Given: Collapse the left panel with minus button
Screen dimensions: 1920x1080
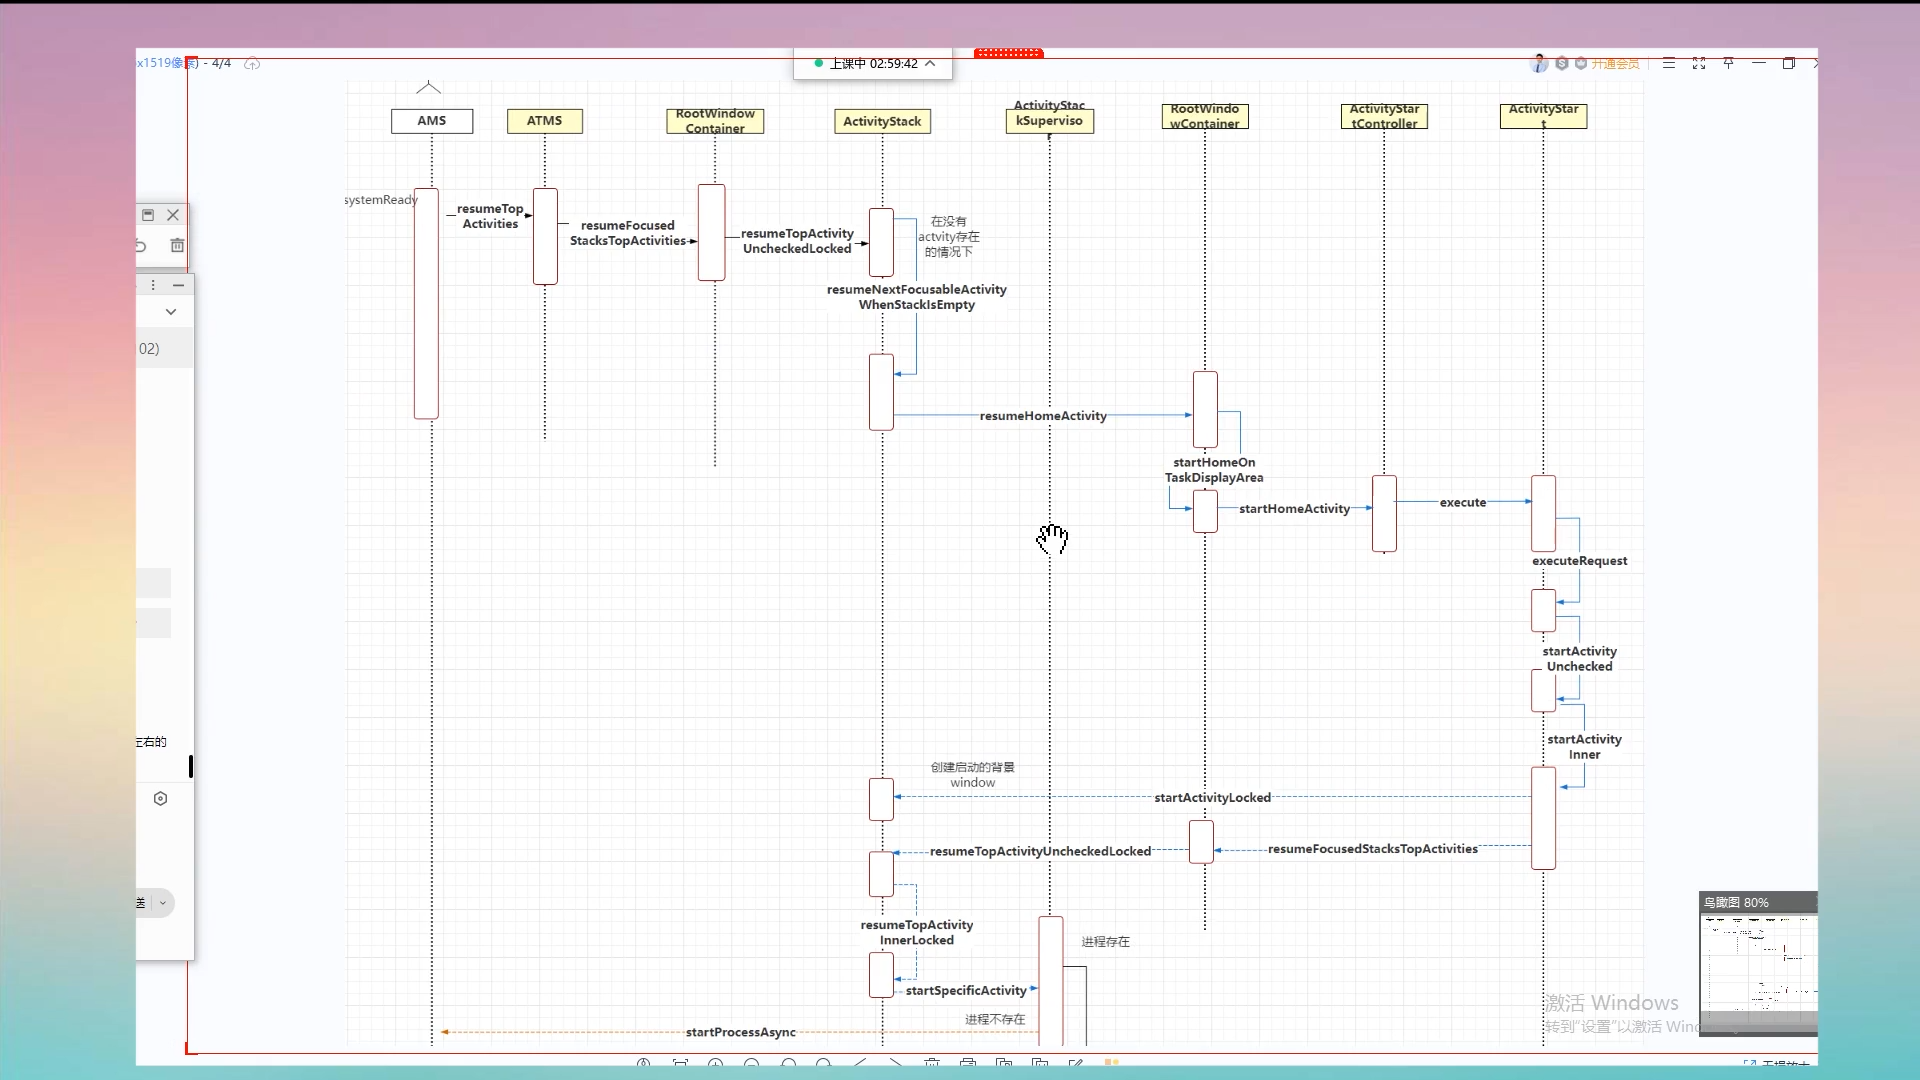Looking at the screenshot, I should pyautogui.click(x=178, y=285).
